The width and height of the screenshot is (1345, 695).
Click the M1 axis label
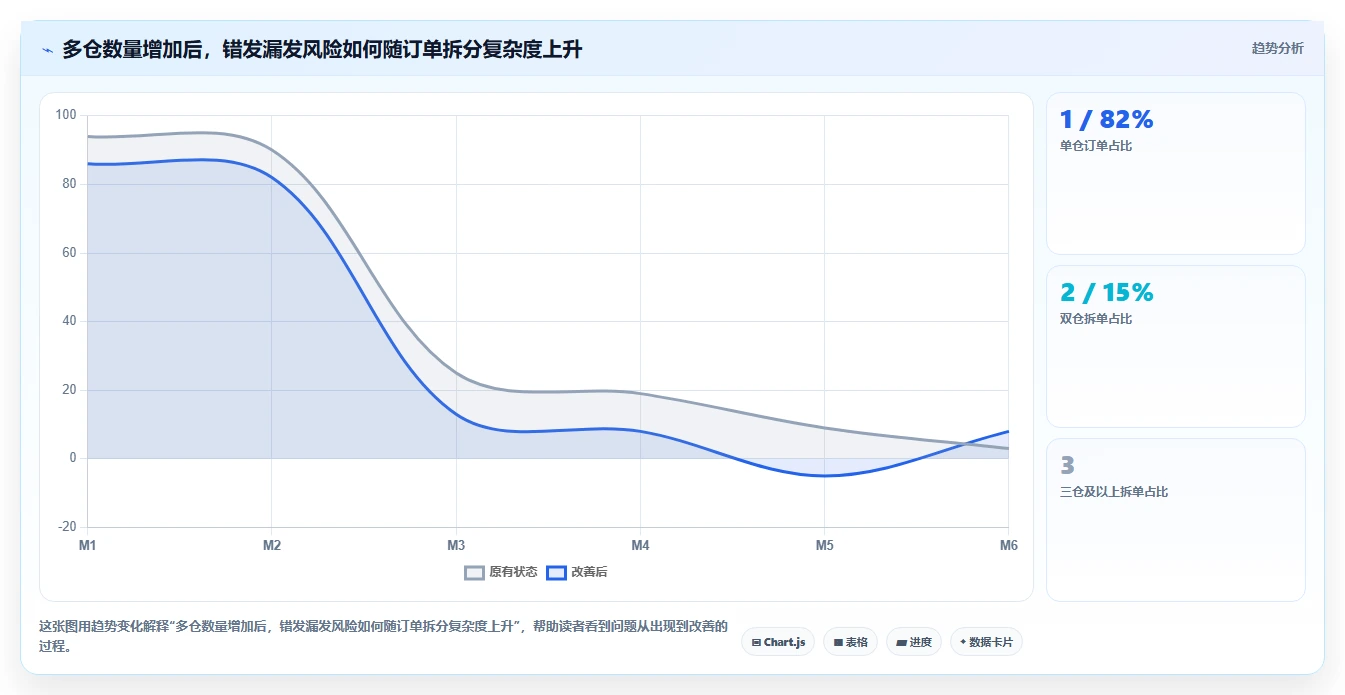(x=88, y=545)
